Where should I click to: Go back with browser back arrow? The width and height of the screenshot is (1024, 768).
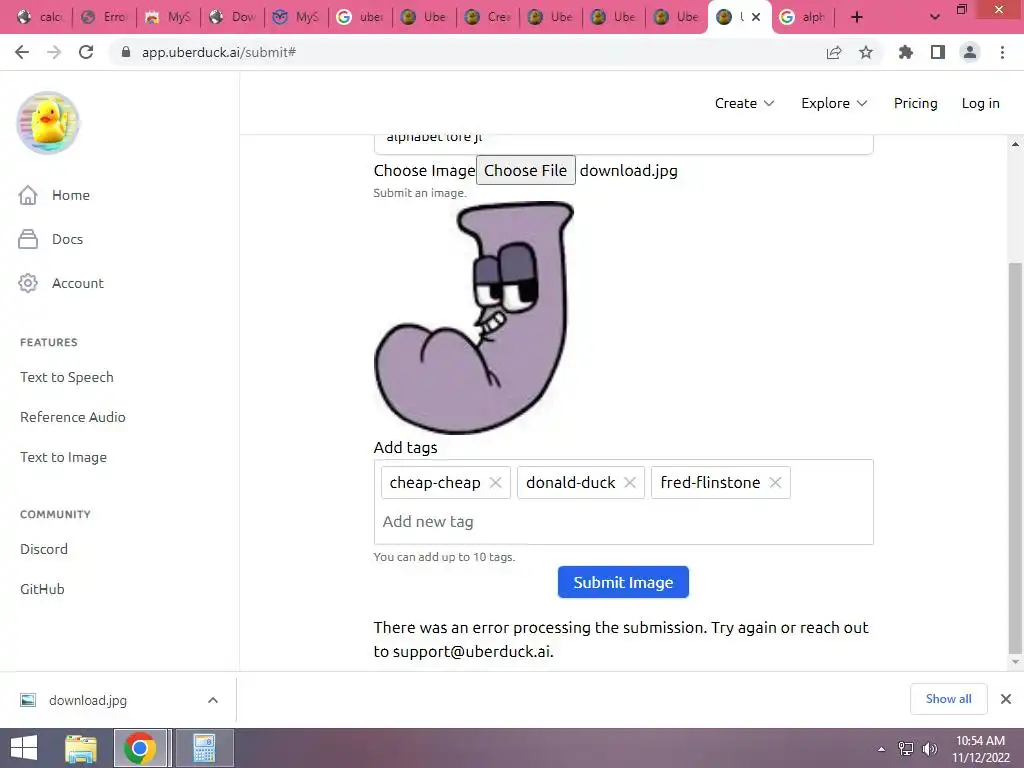coord(22,52)
